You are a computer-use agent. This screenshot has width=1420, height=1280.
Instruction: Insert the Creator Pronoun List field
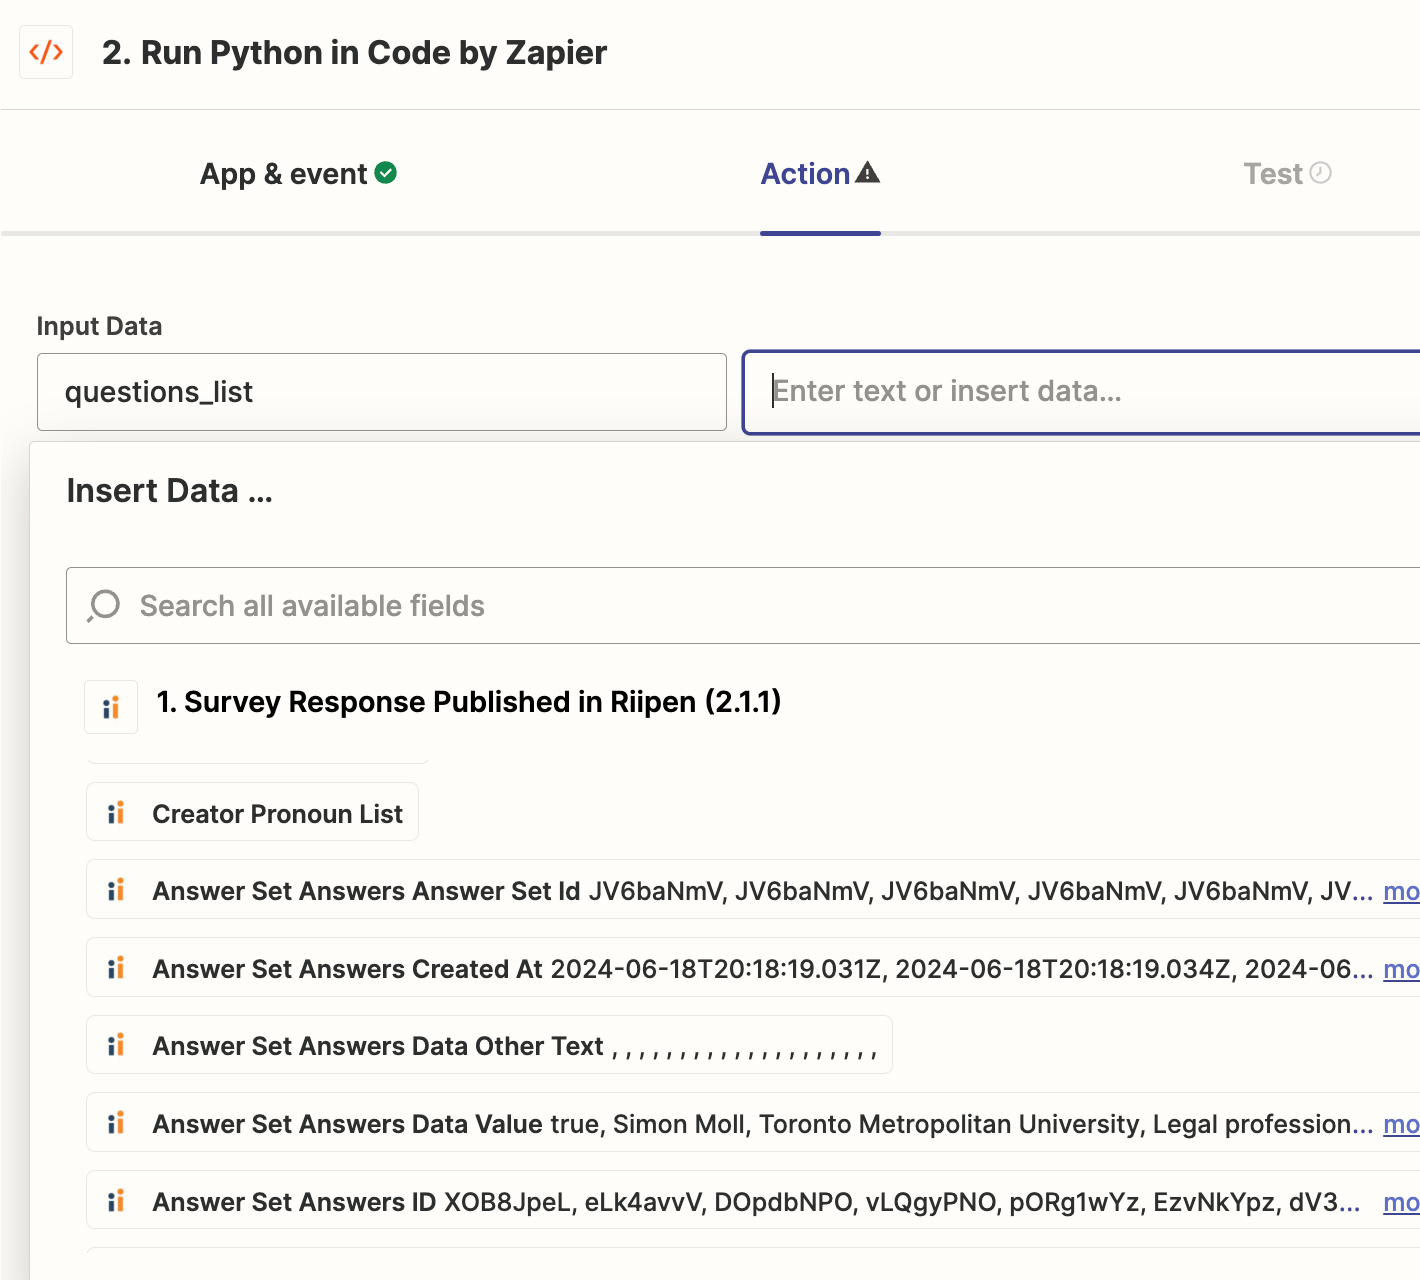pos(252,813)
